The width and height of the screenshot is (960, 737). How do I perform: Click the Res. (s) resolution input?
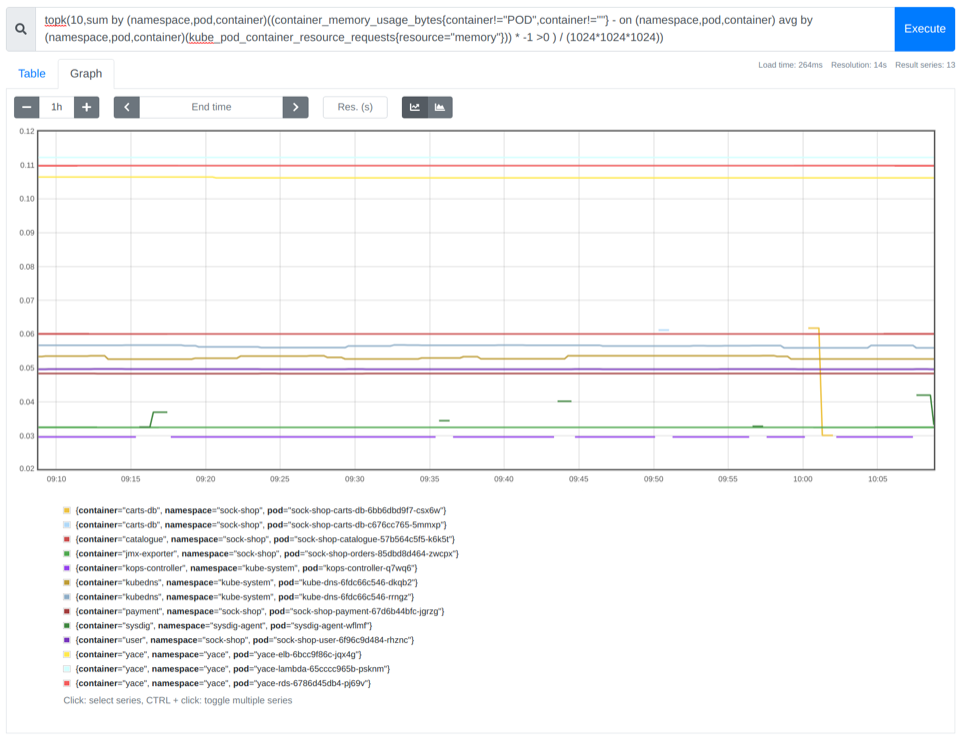(x=355, y=106)
